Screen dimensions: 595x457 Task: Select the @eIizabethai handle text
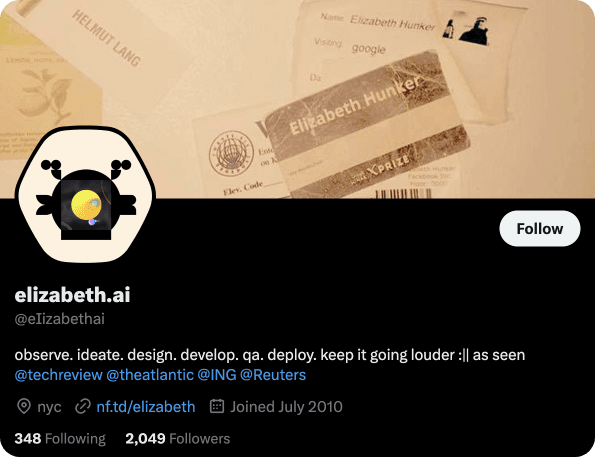point(60,319)
